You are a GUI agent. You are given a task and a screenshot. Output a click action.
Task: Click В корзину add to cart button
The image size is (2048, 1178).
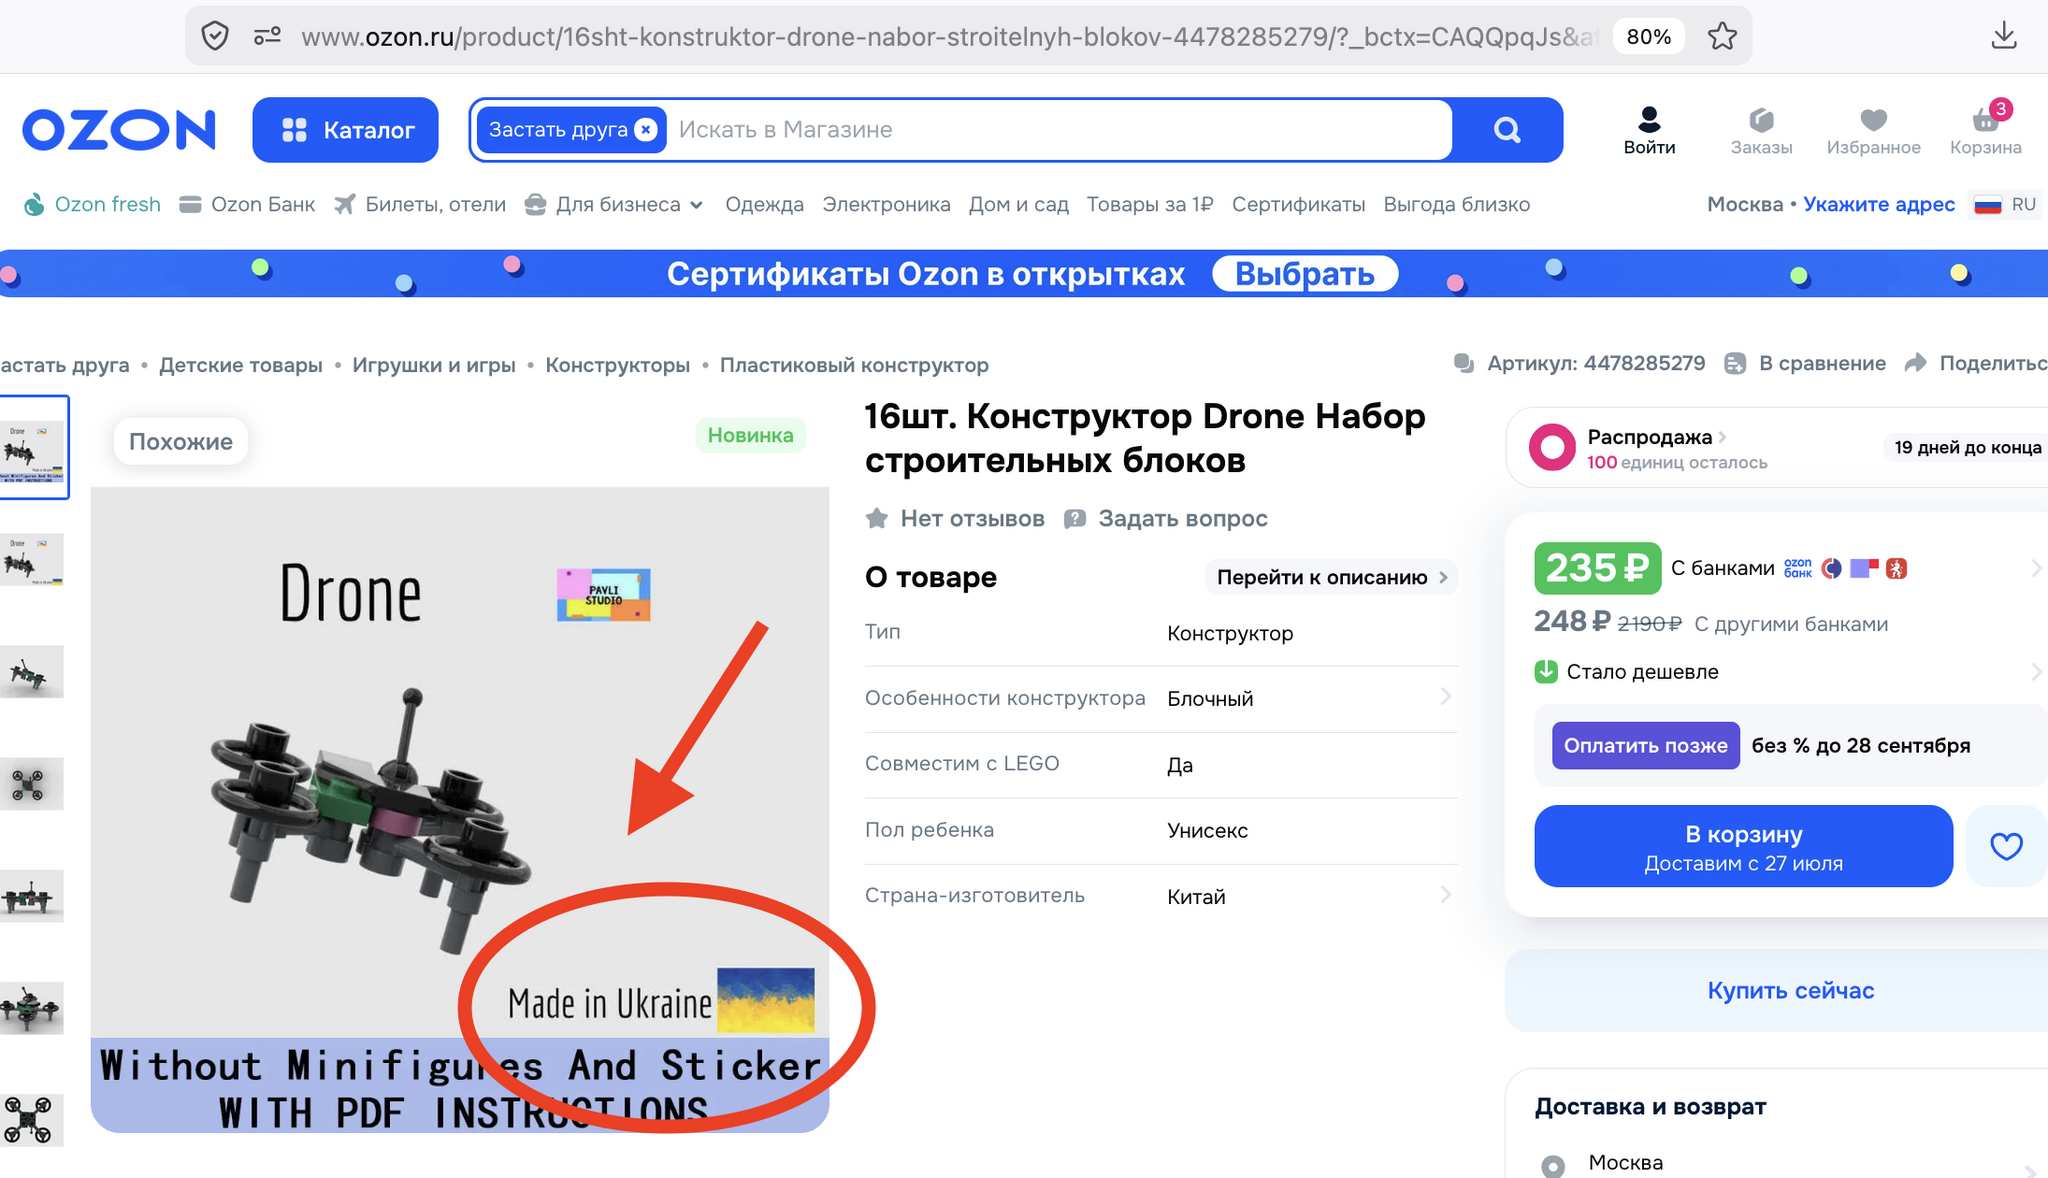(1743, 846)
